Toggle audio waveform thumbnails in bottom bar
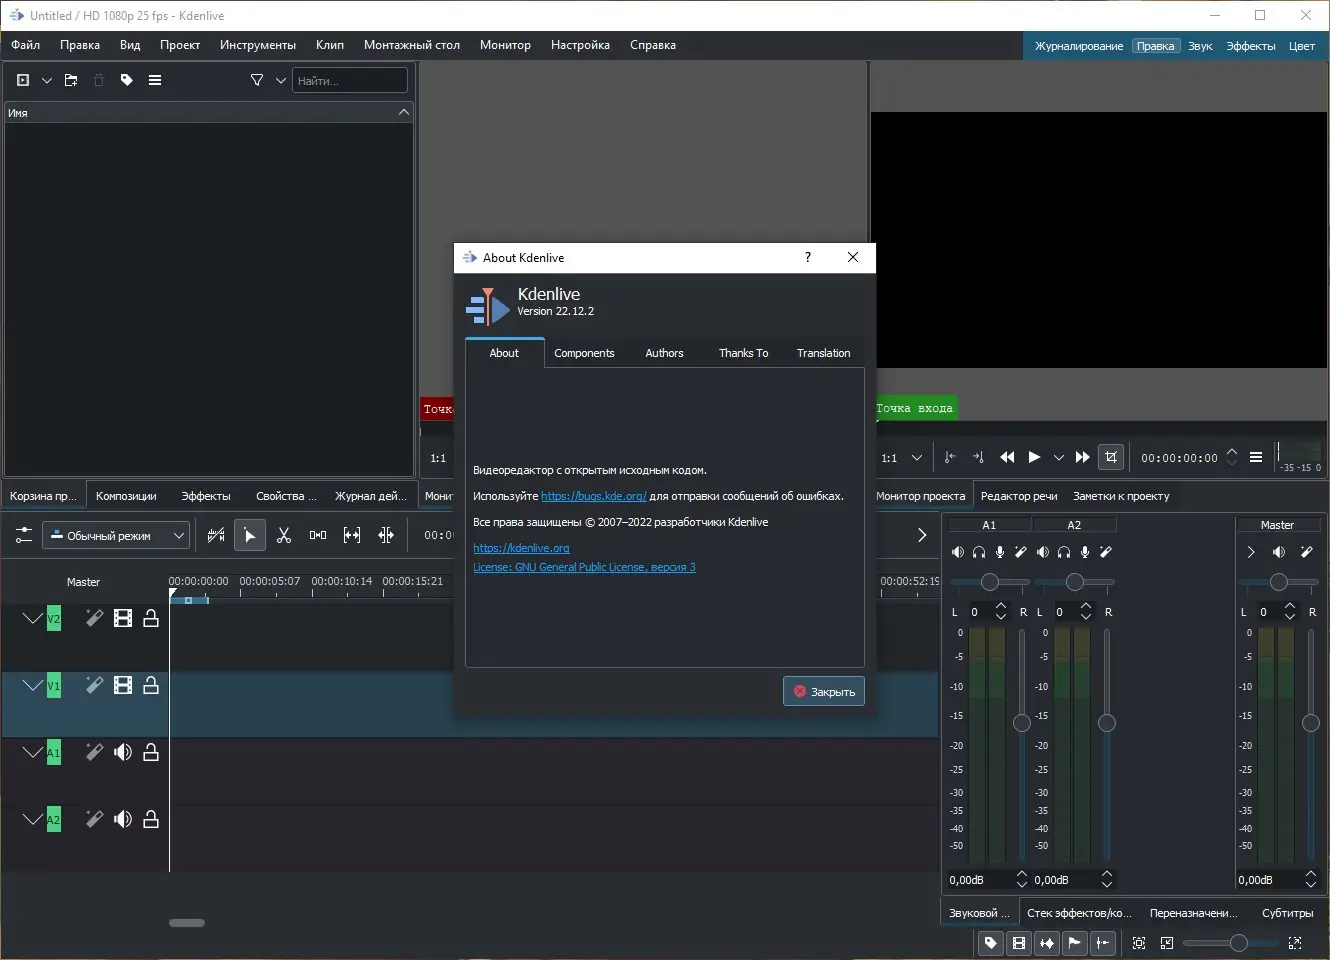This screenshot has width=1330, height=960. tap(1047, 942)
